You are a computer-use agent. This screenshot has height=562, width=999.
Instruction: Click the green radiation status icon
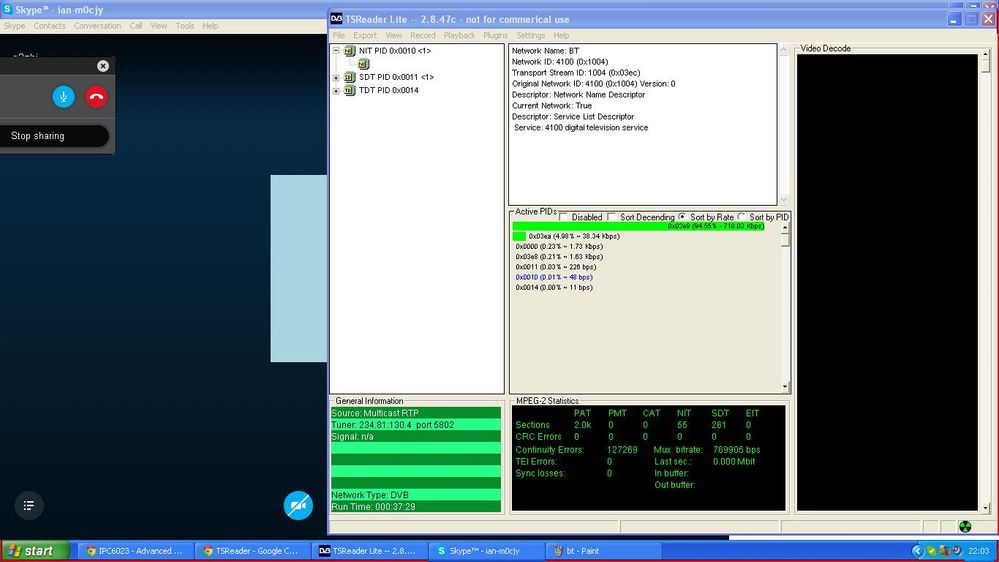coord(965,526)
